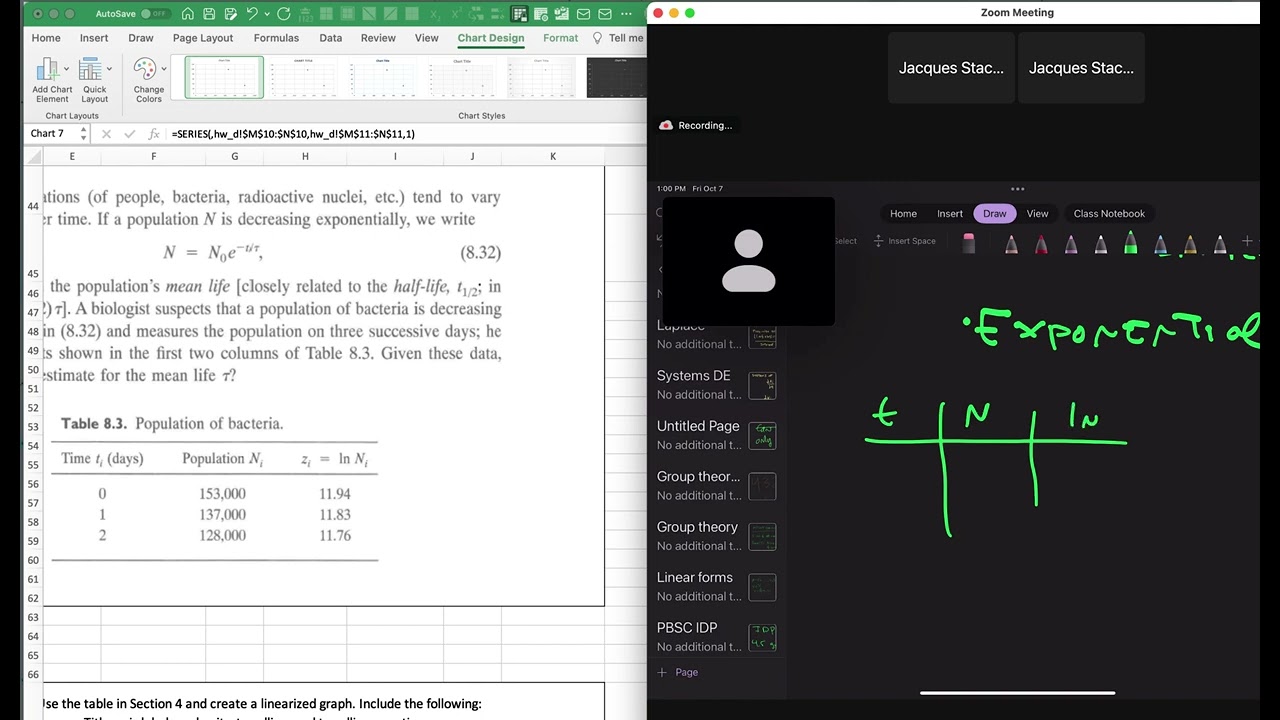
Task: Click the Recording indicator in Zoom
Action: [696, 125]
